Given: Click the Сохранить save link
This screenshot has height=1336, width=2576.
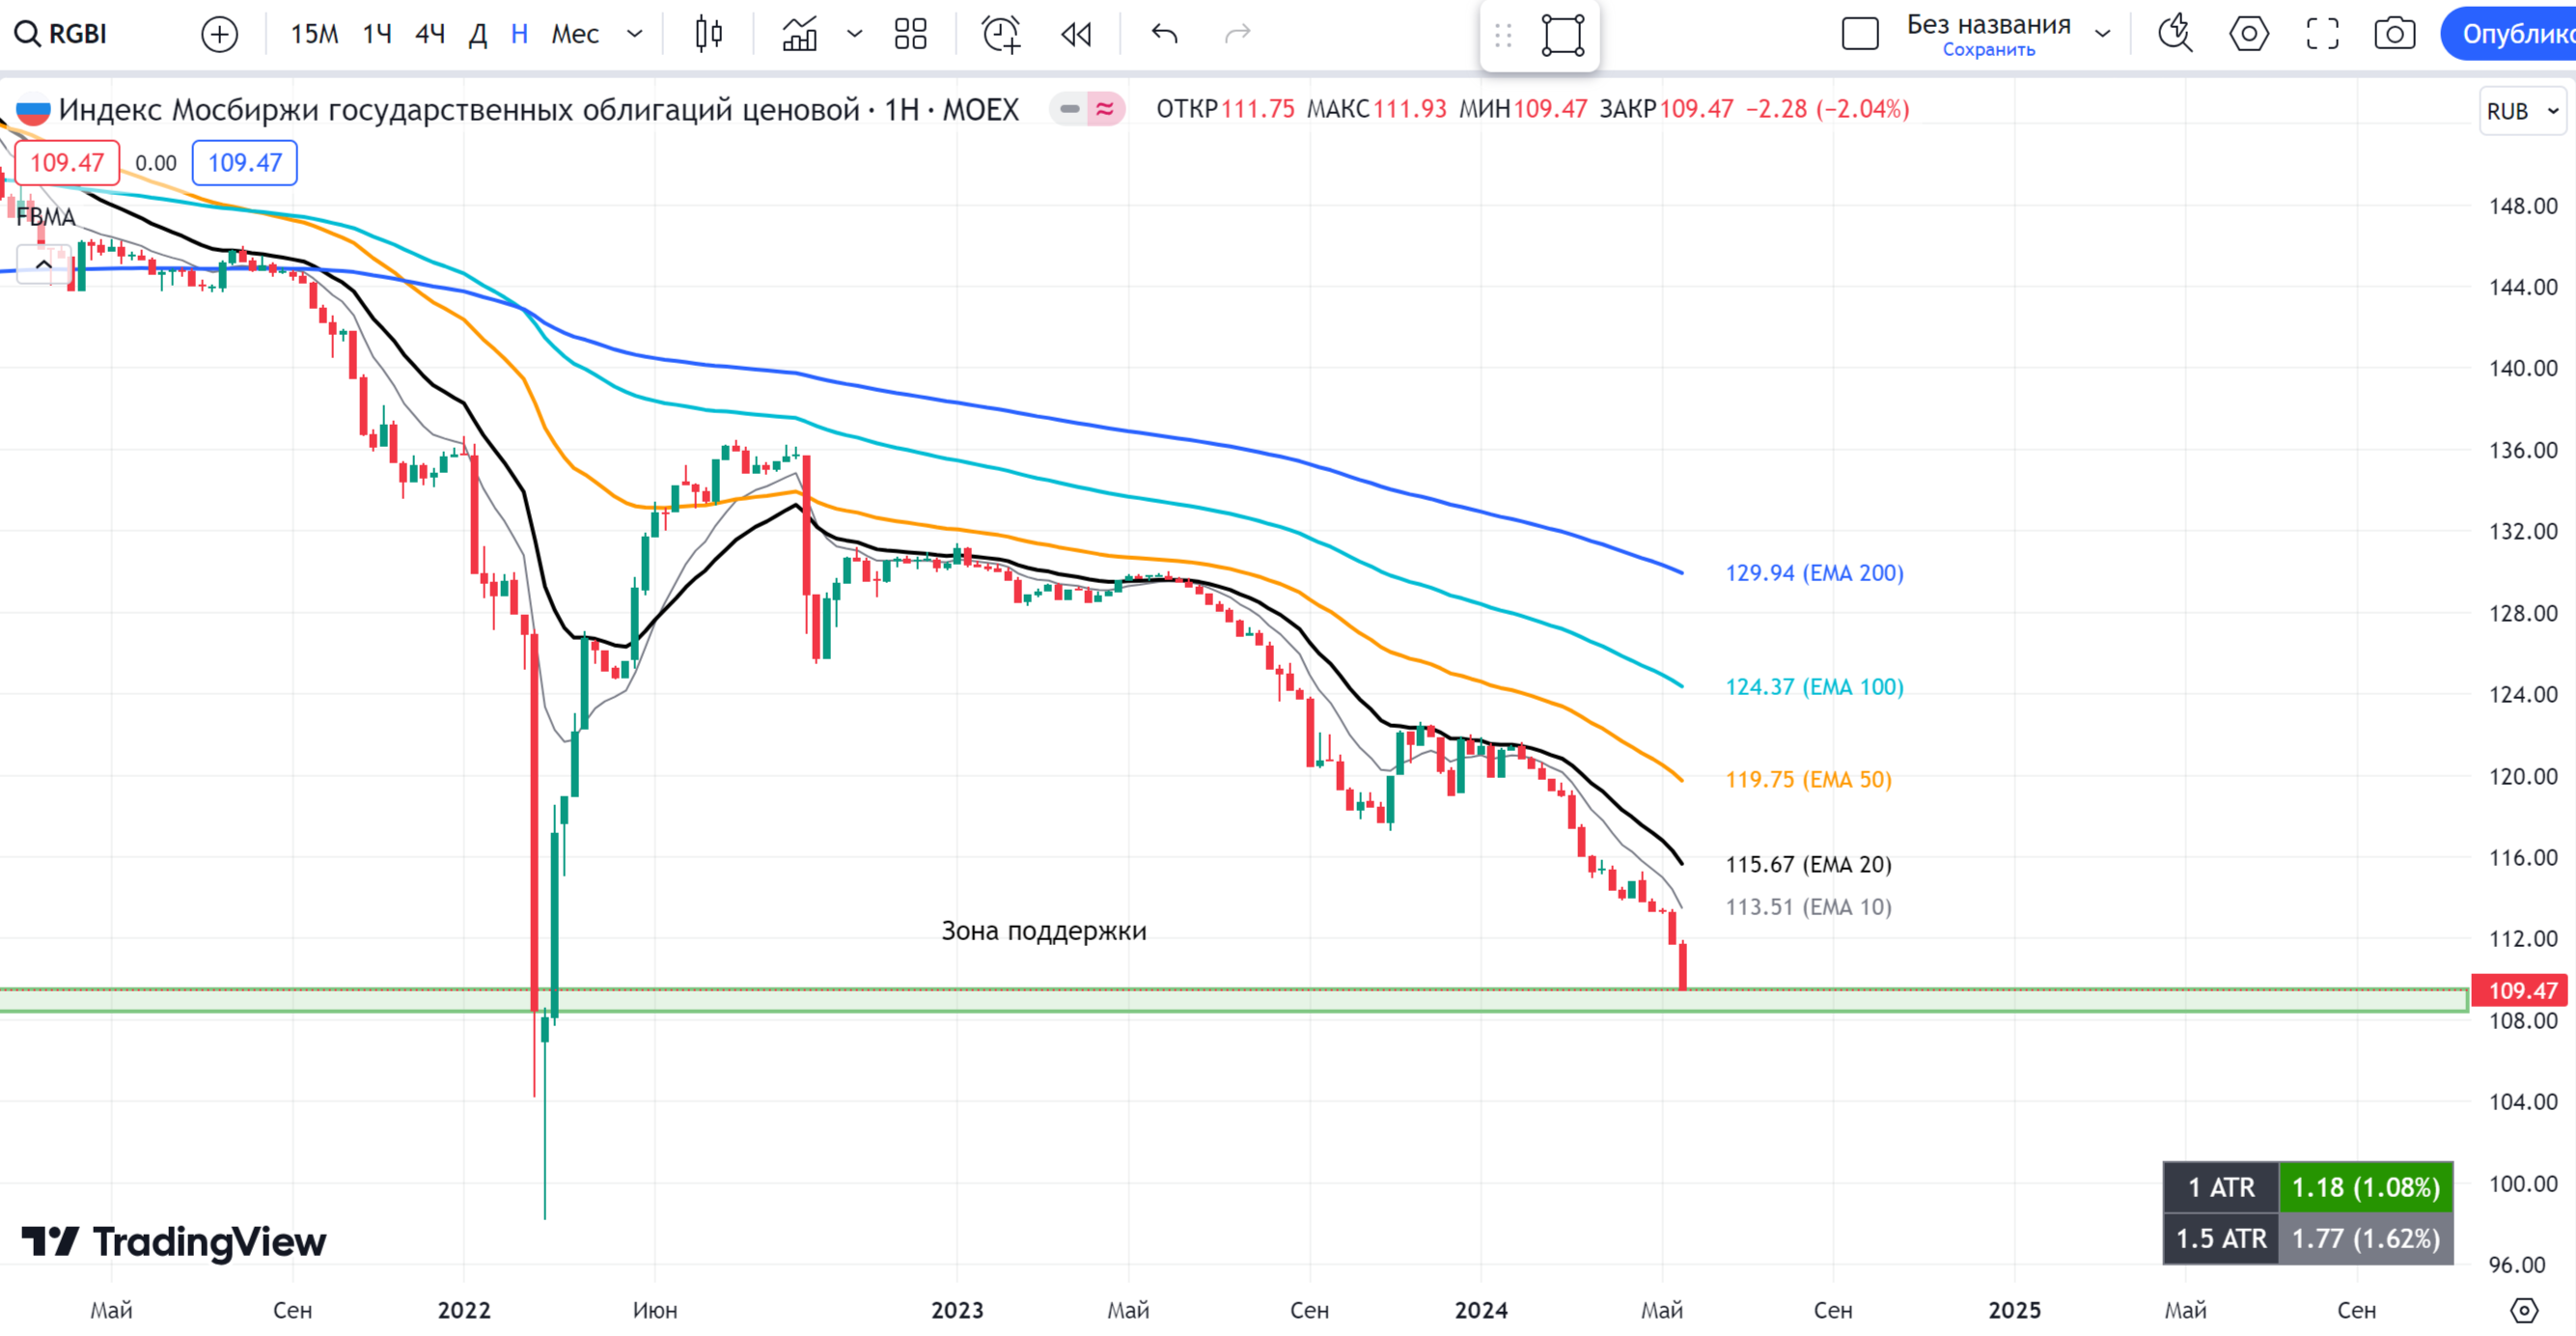Looking at the screenshot, I should coord(1988,50).
